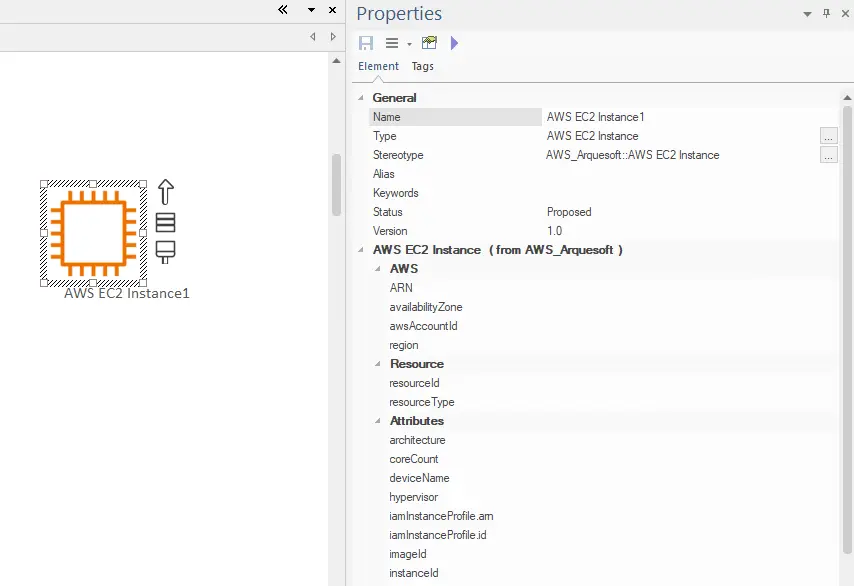This screenshot has height=586, width=854.
Task: Select the region property
Action: coord(404,345)
